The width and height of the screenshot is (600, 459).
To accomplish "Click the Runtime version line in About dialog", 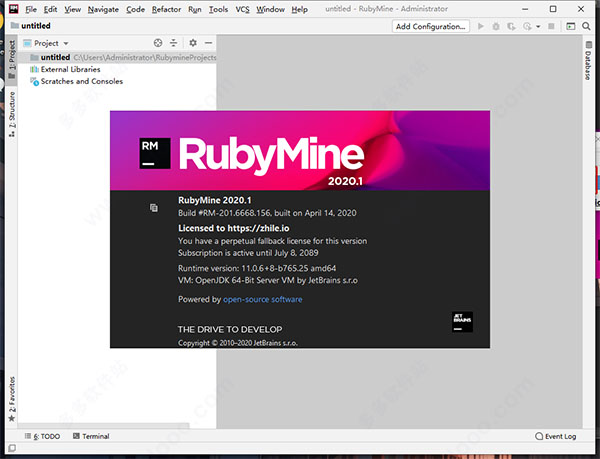I will click(x=257, y=268).
